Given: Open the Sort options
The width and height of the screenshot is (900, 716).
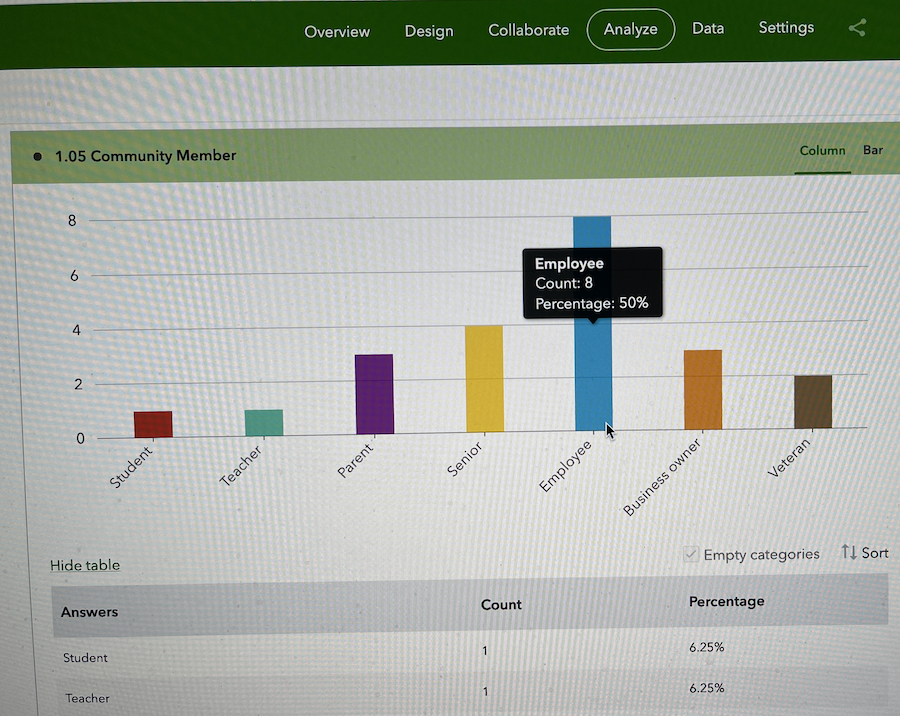Looking at the screenshot, I should pyautogui.click(x=864, y=553).
